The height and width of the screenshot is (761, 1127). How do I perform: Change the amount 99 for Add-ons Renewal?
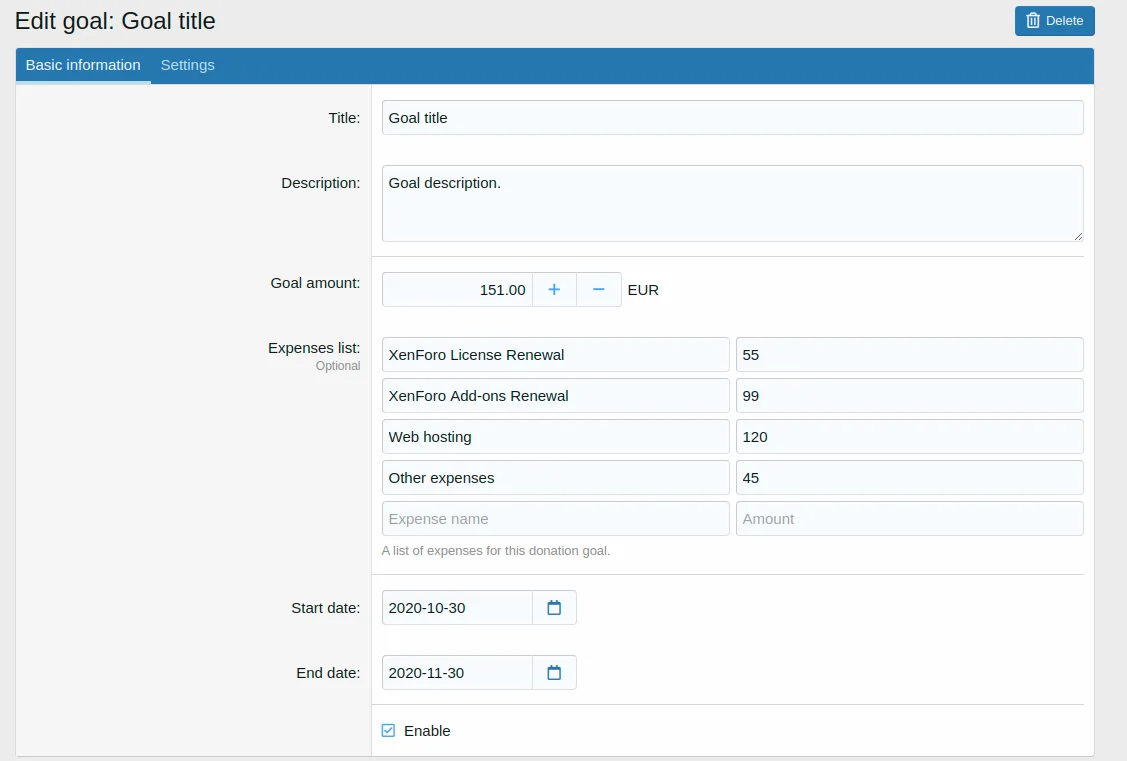click(908, 396)
